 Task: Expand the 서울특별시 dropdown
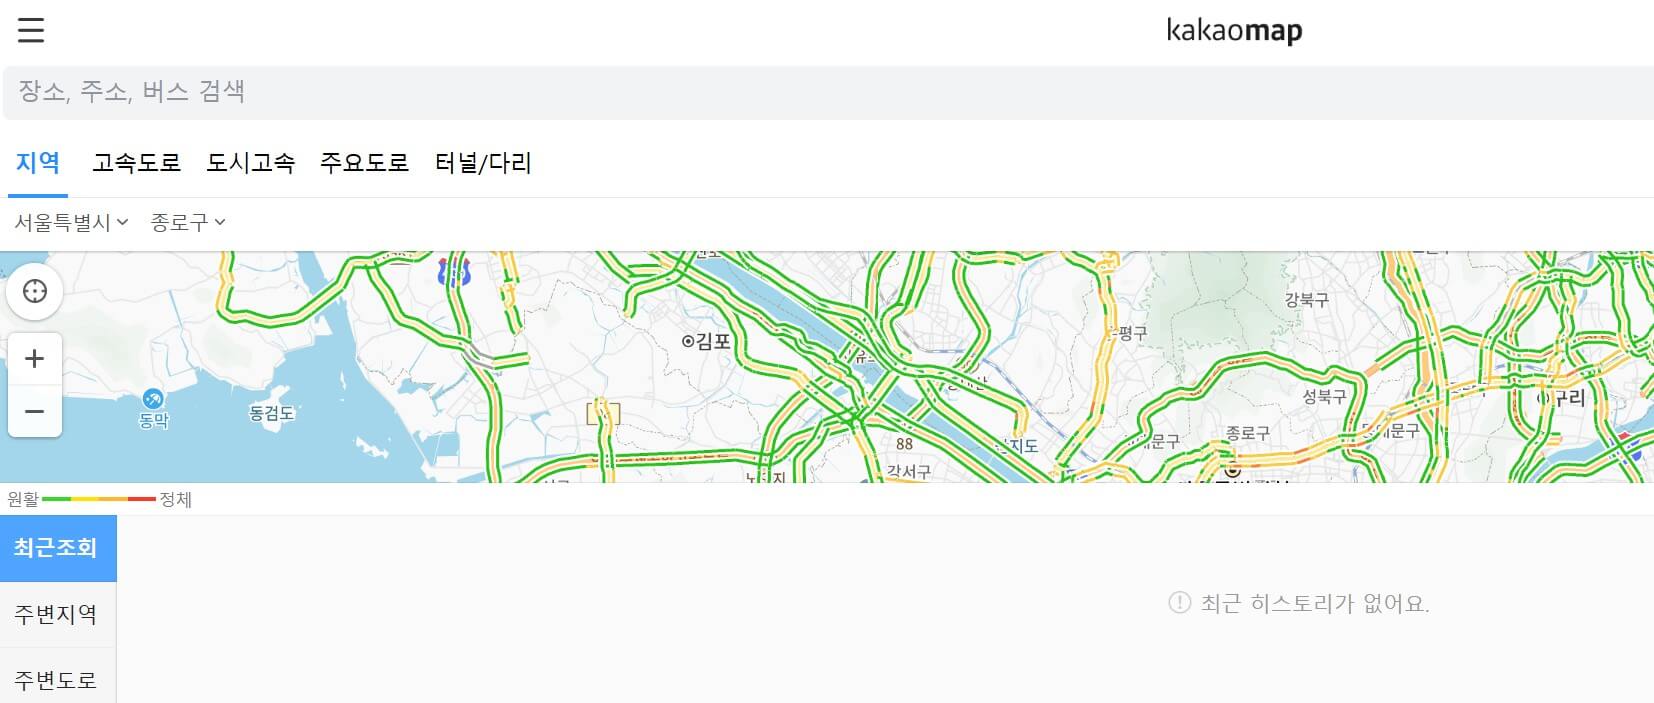(65, 222)
